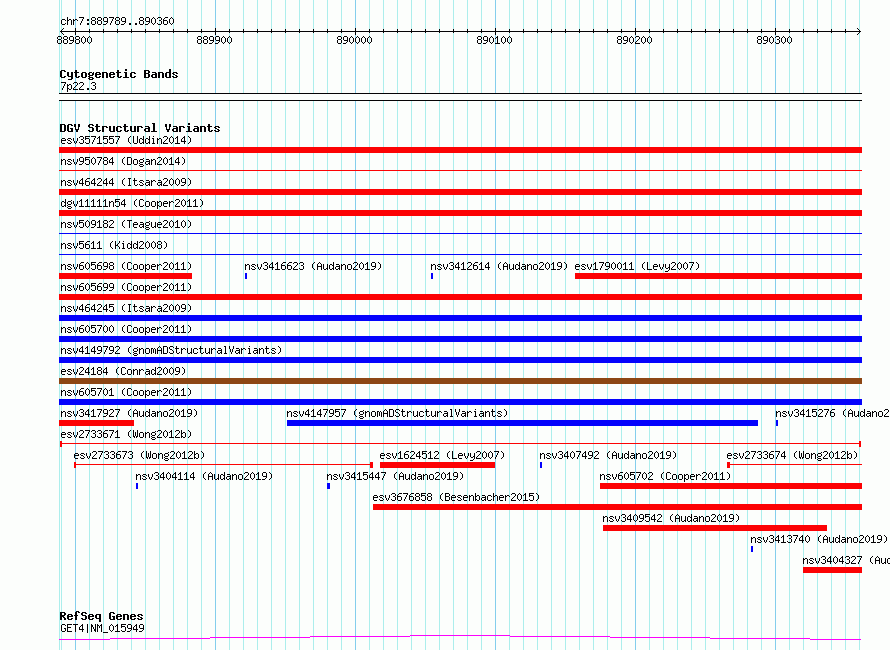Viewport: 890px width, 650px height.
Task: Click nsv3417927 (Audano2019) label
Action: (x=129, y=413)
